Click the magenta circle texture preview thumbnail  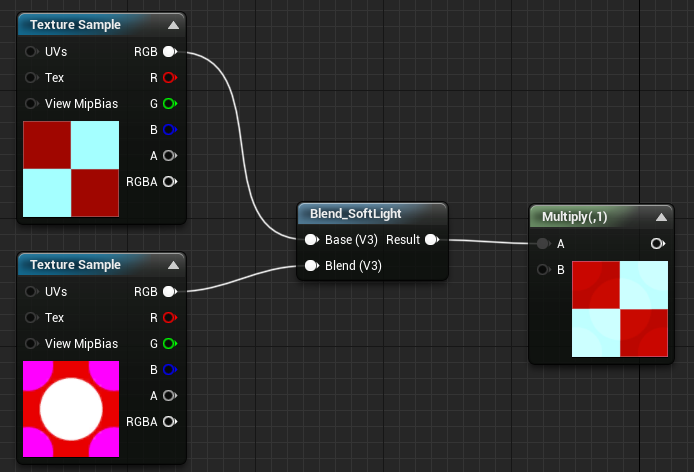point(71,409)
